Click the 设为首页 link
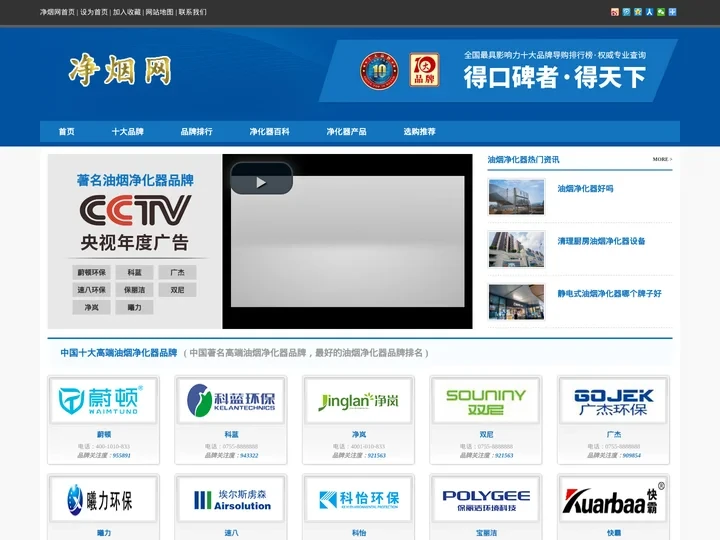The width and height of the screenshot is (720, 540). click(94, 12)
